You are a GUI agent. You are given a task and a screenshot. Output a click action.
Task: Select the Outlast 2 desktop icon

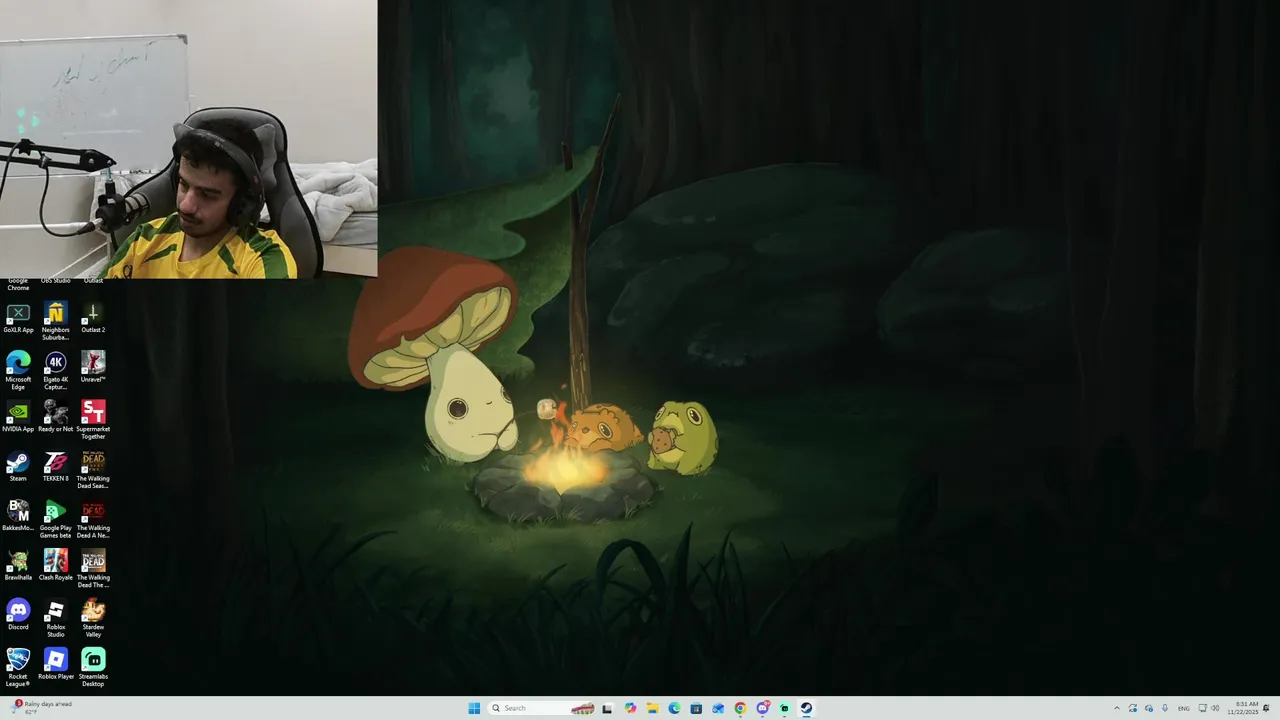pyautogui.click(x=93, y=319)
